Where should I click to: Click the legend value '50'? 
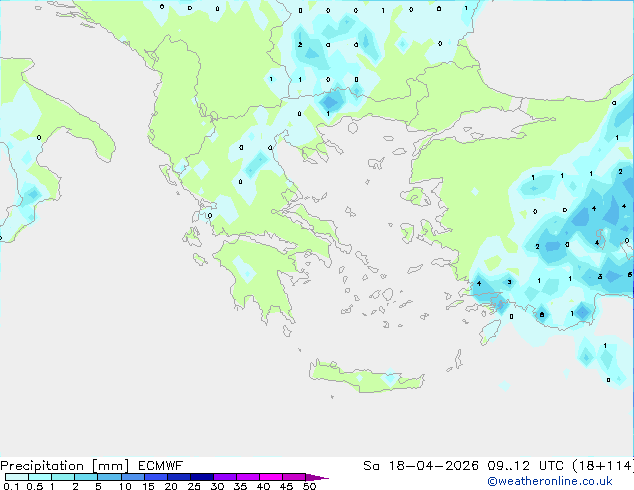coord(310,486)
